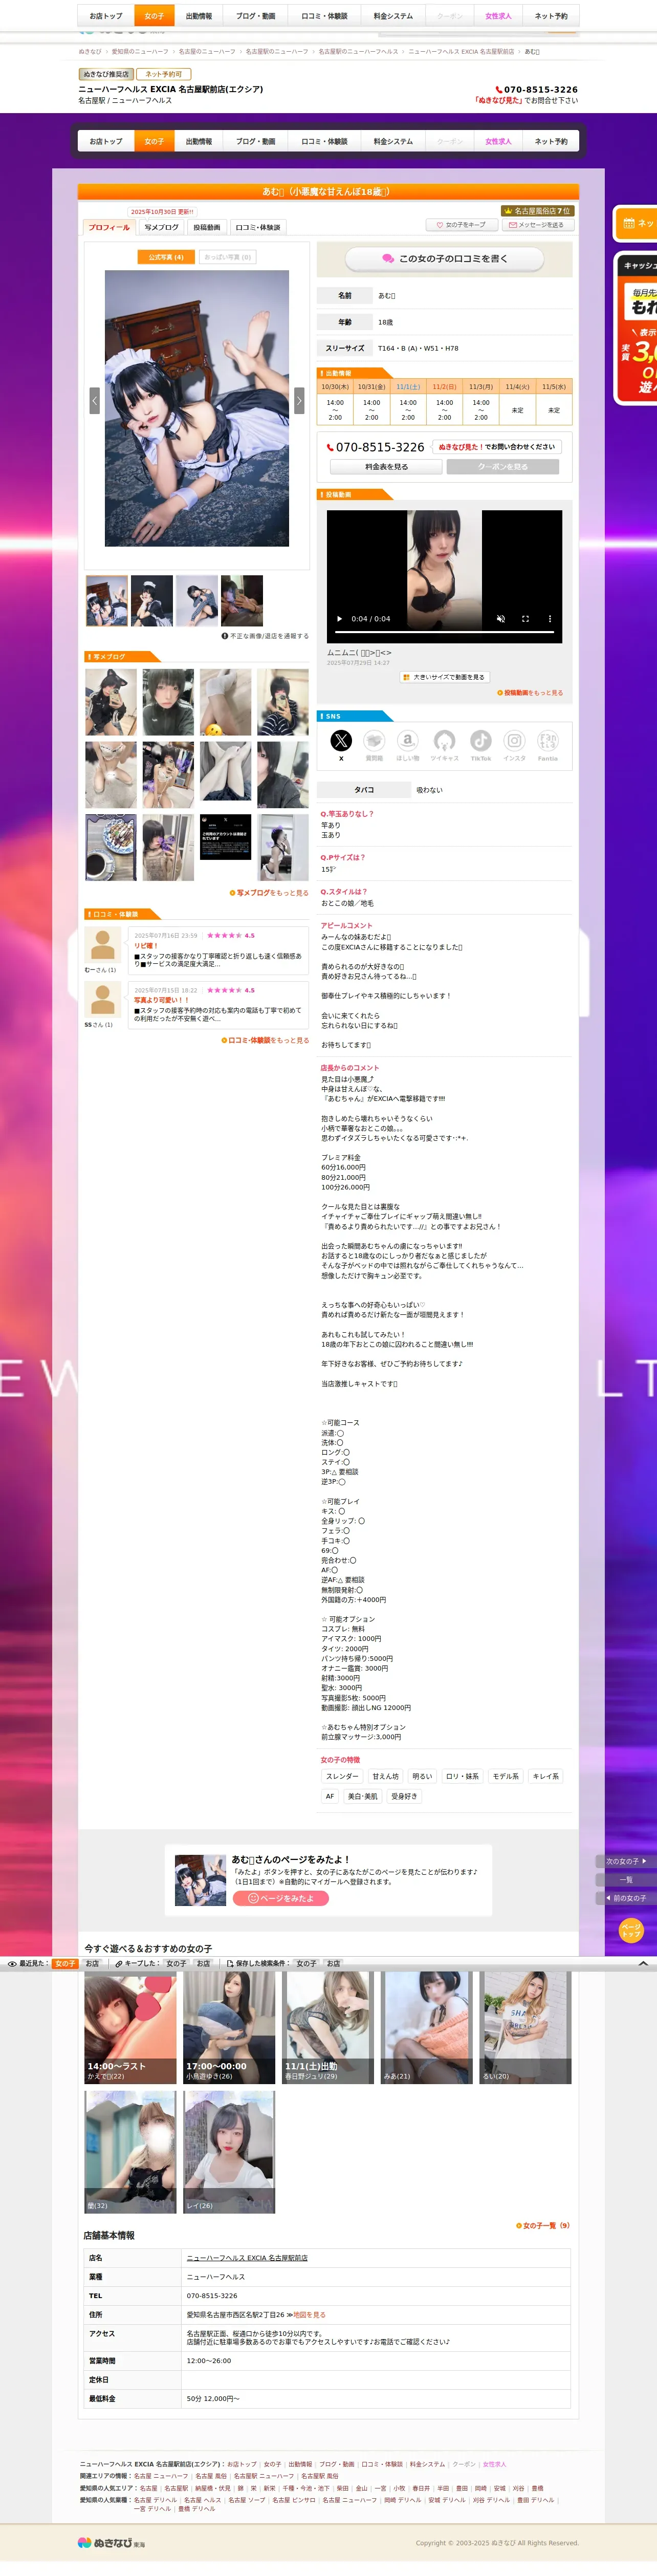Image resolution: width=657 pixels, height=2576 pixels.
Task: Open the モデル系 feature tag
Action: (506, 1777)
